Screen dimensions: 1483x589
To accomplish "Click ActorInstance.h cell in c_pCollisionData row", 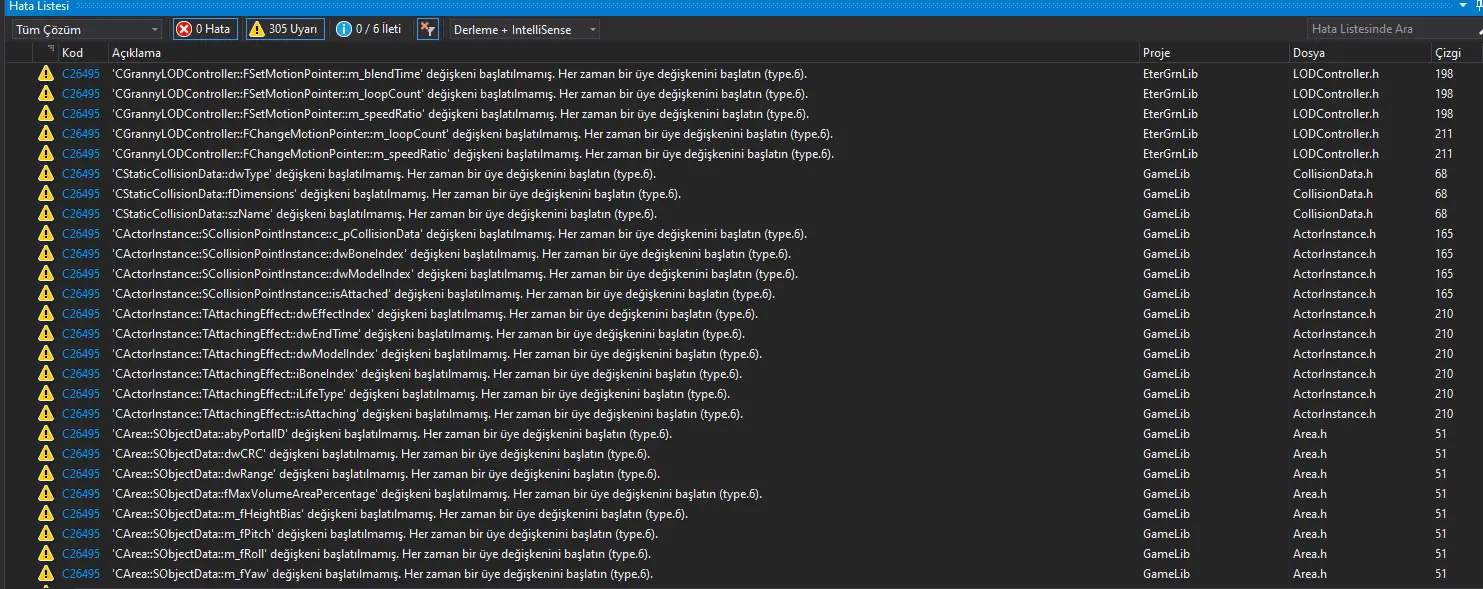I will (1334, 234).
